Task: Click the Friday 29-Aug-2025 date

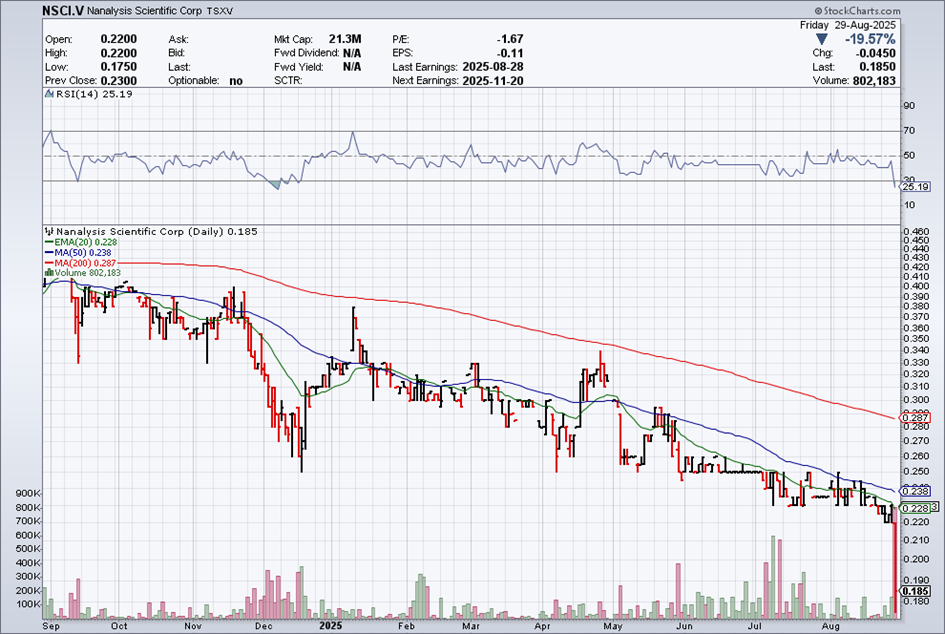Action: pos(847,25)
